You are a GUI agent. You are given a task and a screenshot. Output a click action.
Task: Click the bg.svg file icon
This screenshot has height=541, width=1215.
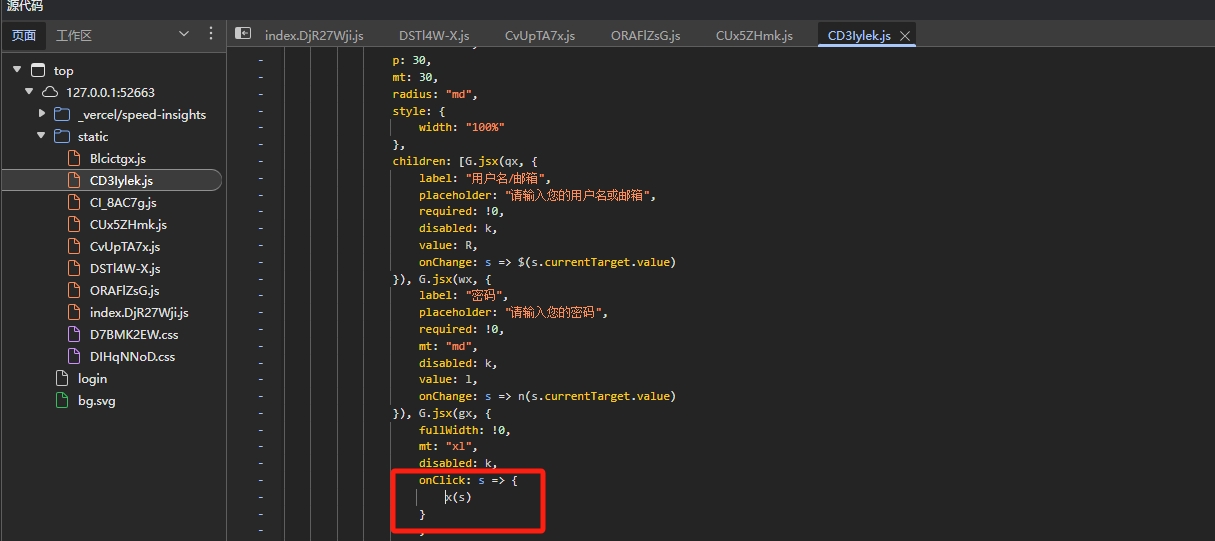pyautogui.click(x=62, y=401)
